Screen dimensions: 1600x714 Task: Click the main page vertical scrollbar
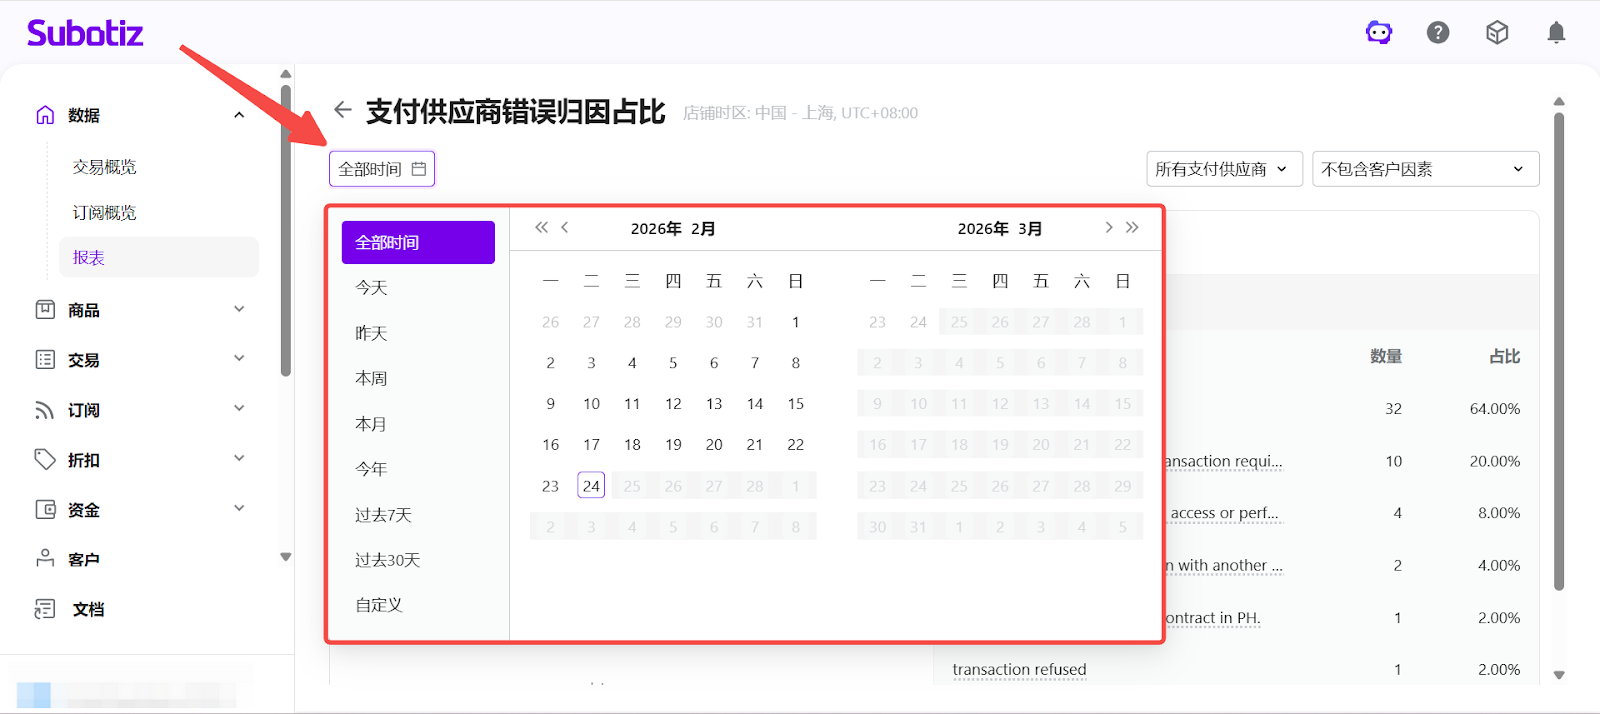[x=1558, y=350]
